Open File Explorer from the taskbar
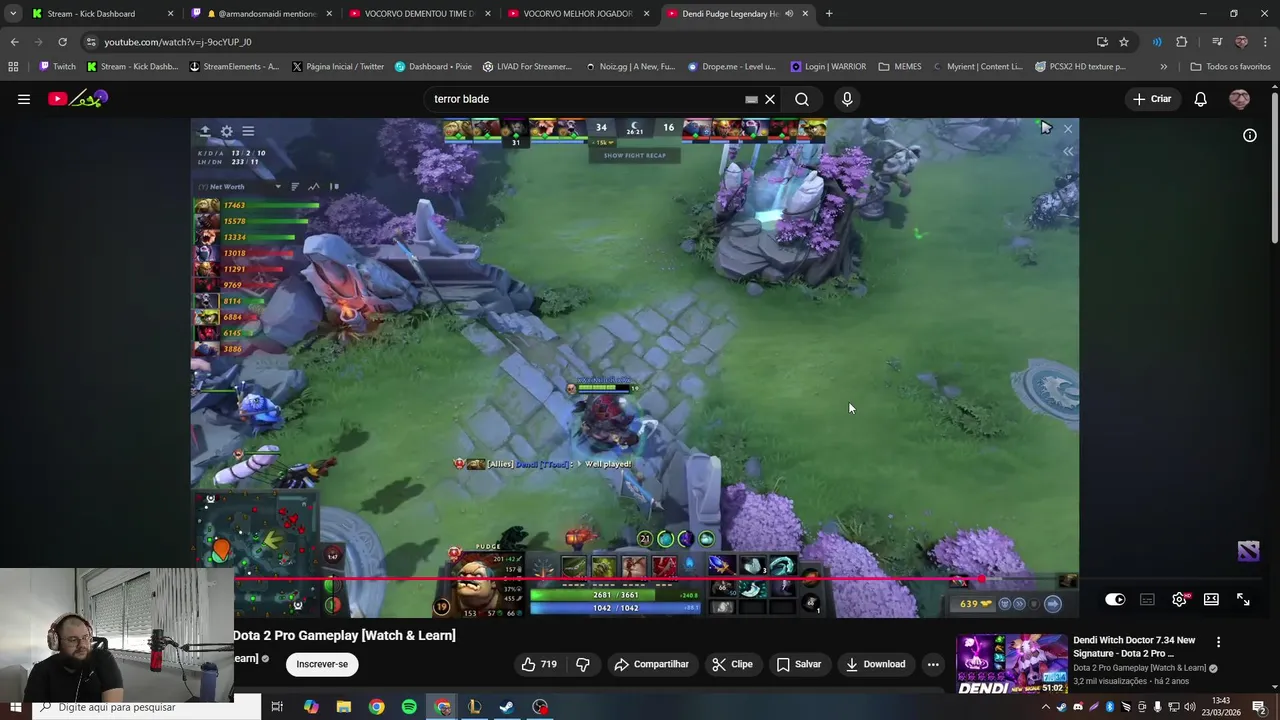The width and height of the screenshot is (1280, 720). click(x=344, y=707)
